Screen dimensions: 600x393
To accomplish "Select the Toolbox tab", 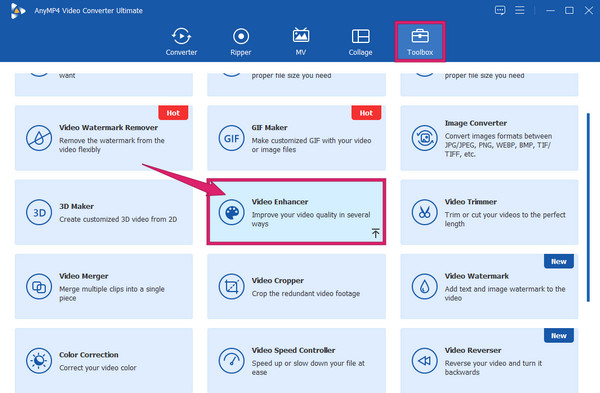I will click(420, 41).
